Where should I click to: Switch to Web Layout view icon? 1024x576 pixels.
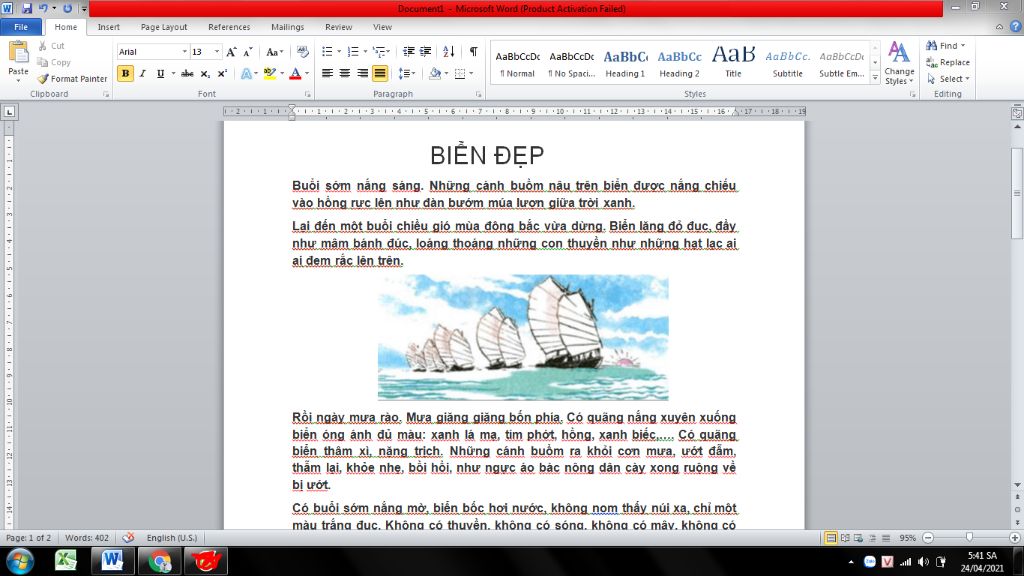[x=859, y=538]
